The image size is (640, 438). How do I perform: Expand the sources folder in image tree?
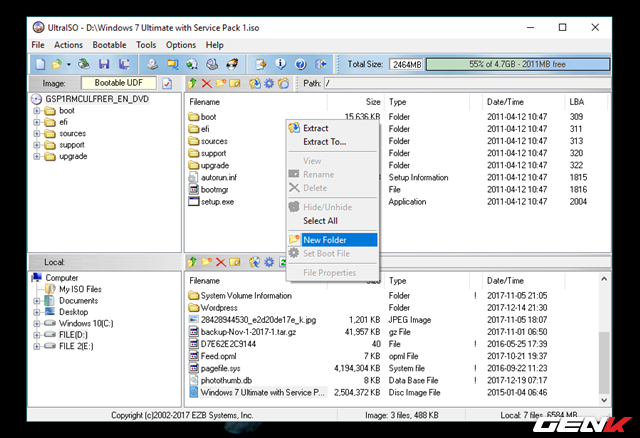pos(37,133)
